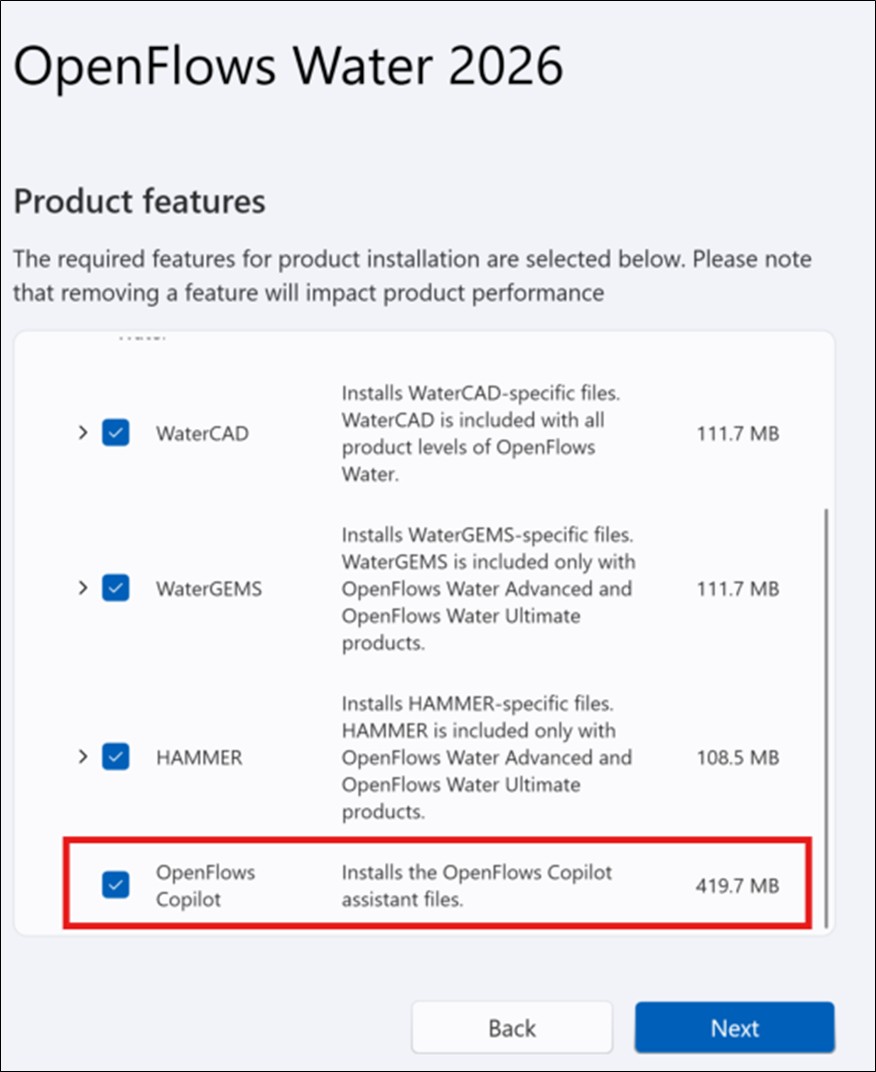
Task: Click the Copilot assistant files description
Action: (x=477, y=885)
